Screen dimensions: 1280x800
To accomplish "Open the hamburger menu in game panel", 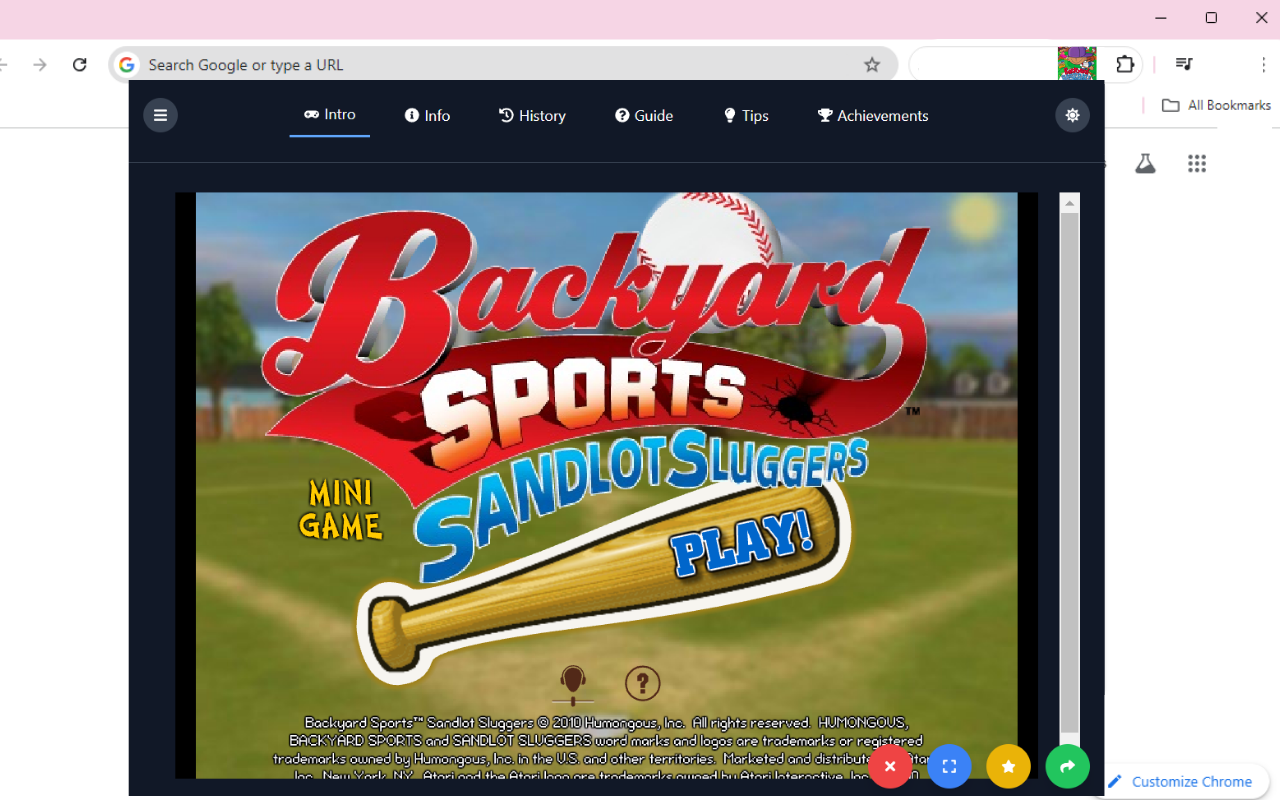I will coord(160,115).
